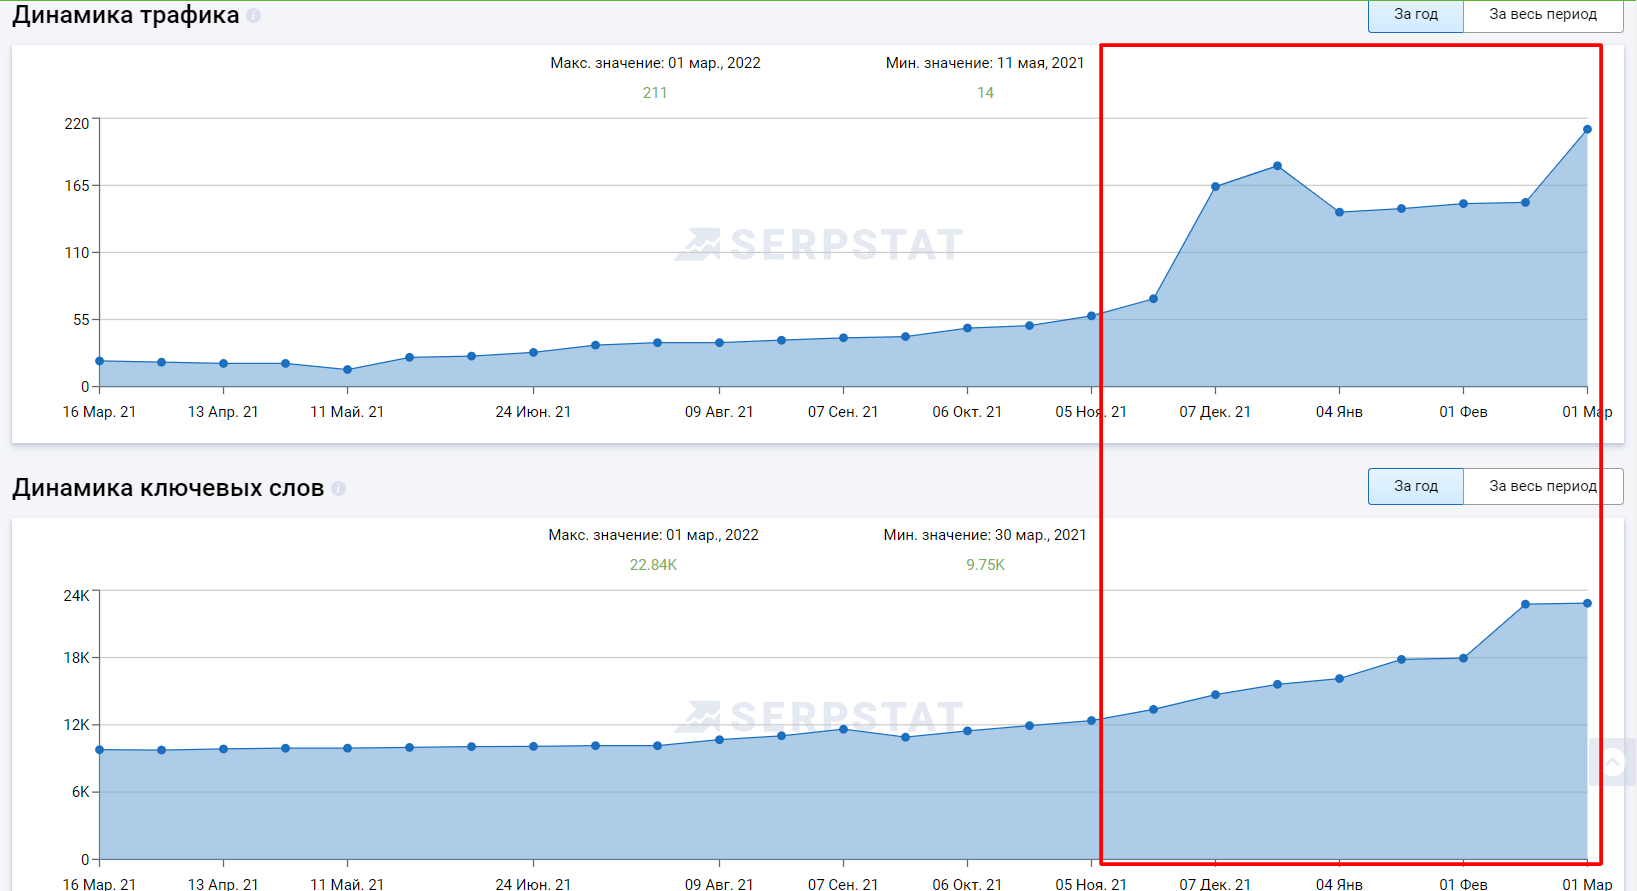Click the scroll-to-top arrow button
This screenshot has height=891, width=1637.
point(1612,762)
